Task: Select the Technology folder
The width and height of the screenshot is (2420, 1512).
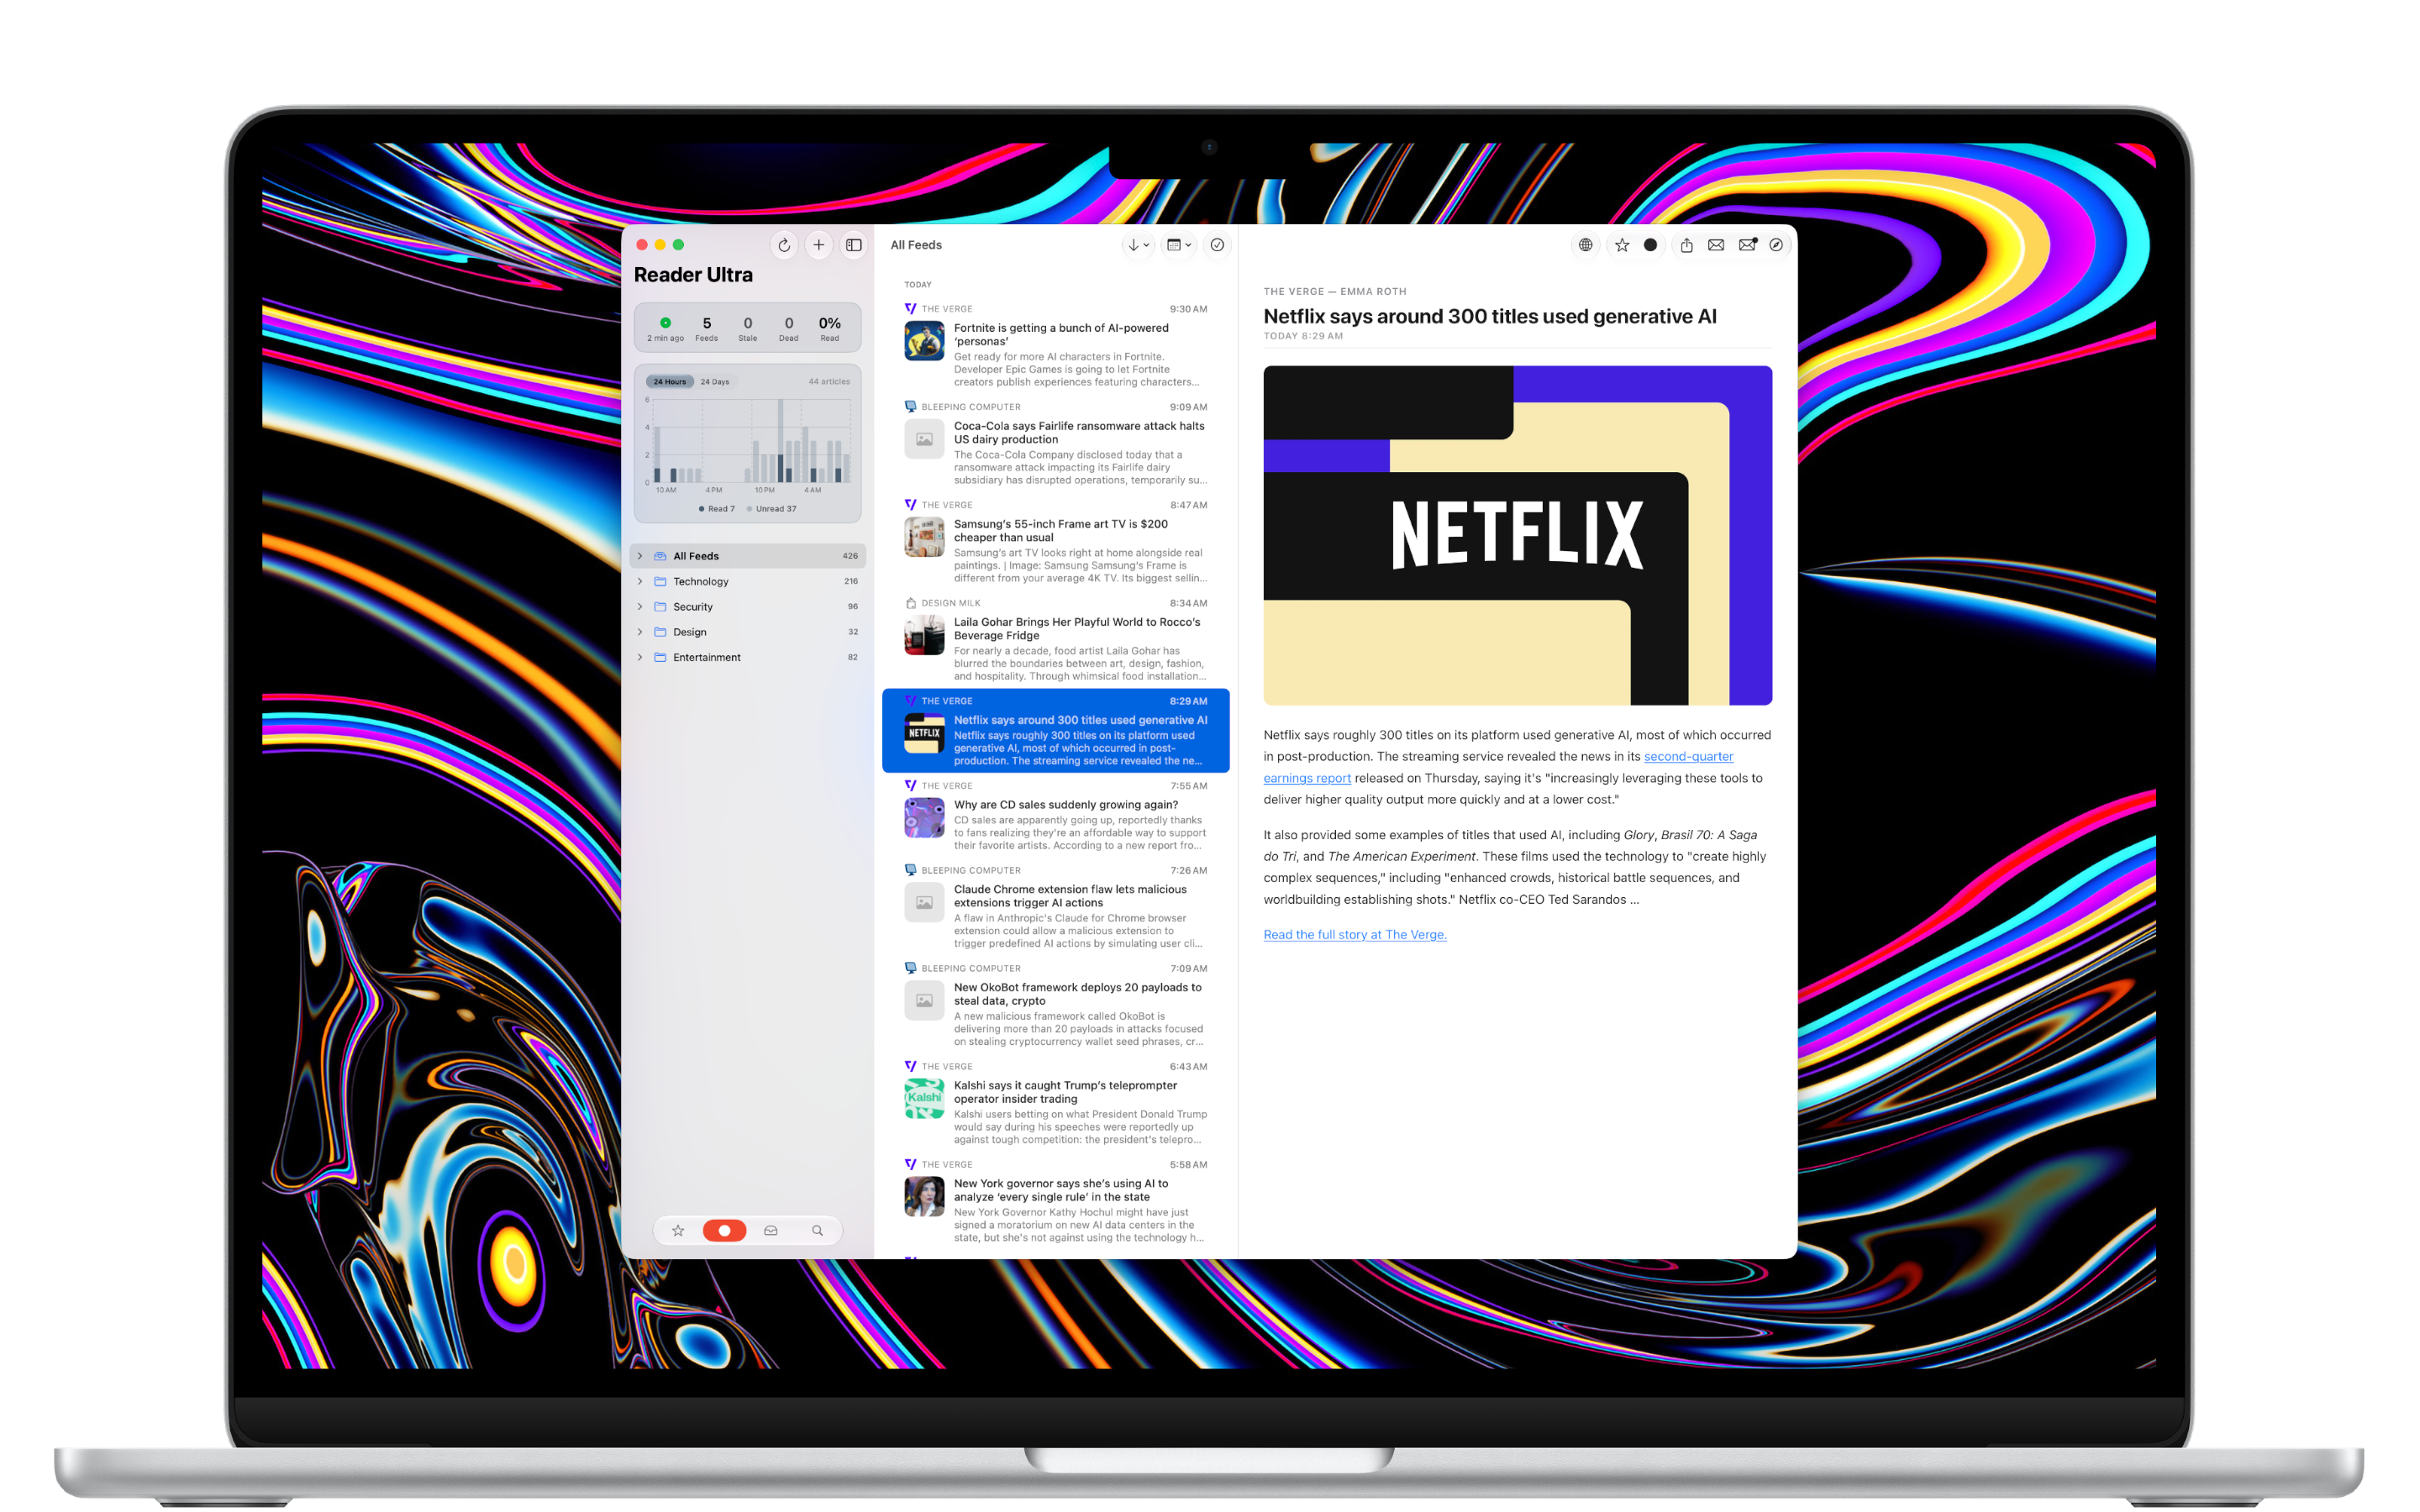Action: pos(747,581)
